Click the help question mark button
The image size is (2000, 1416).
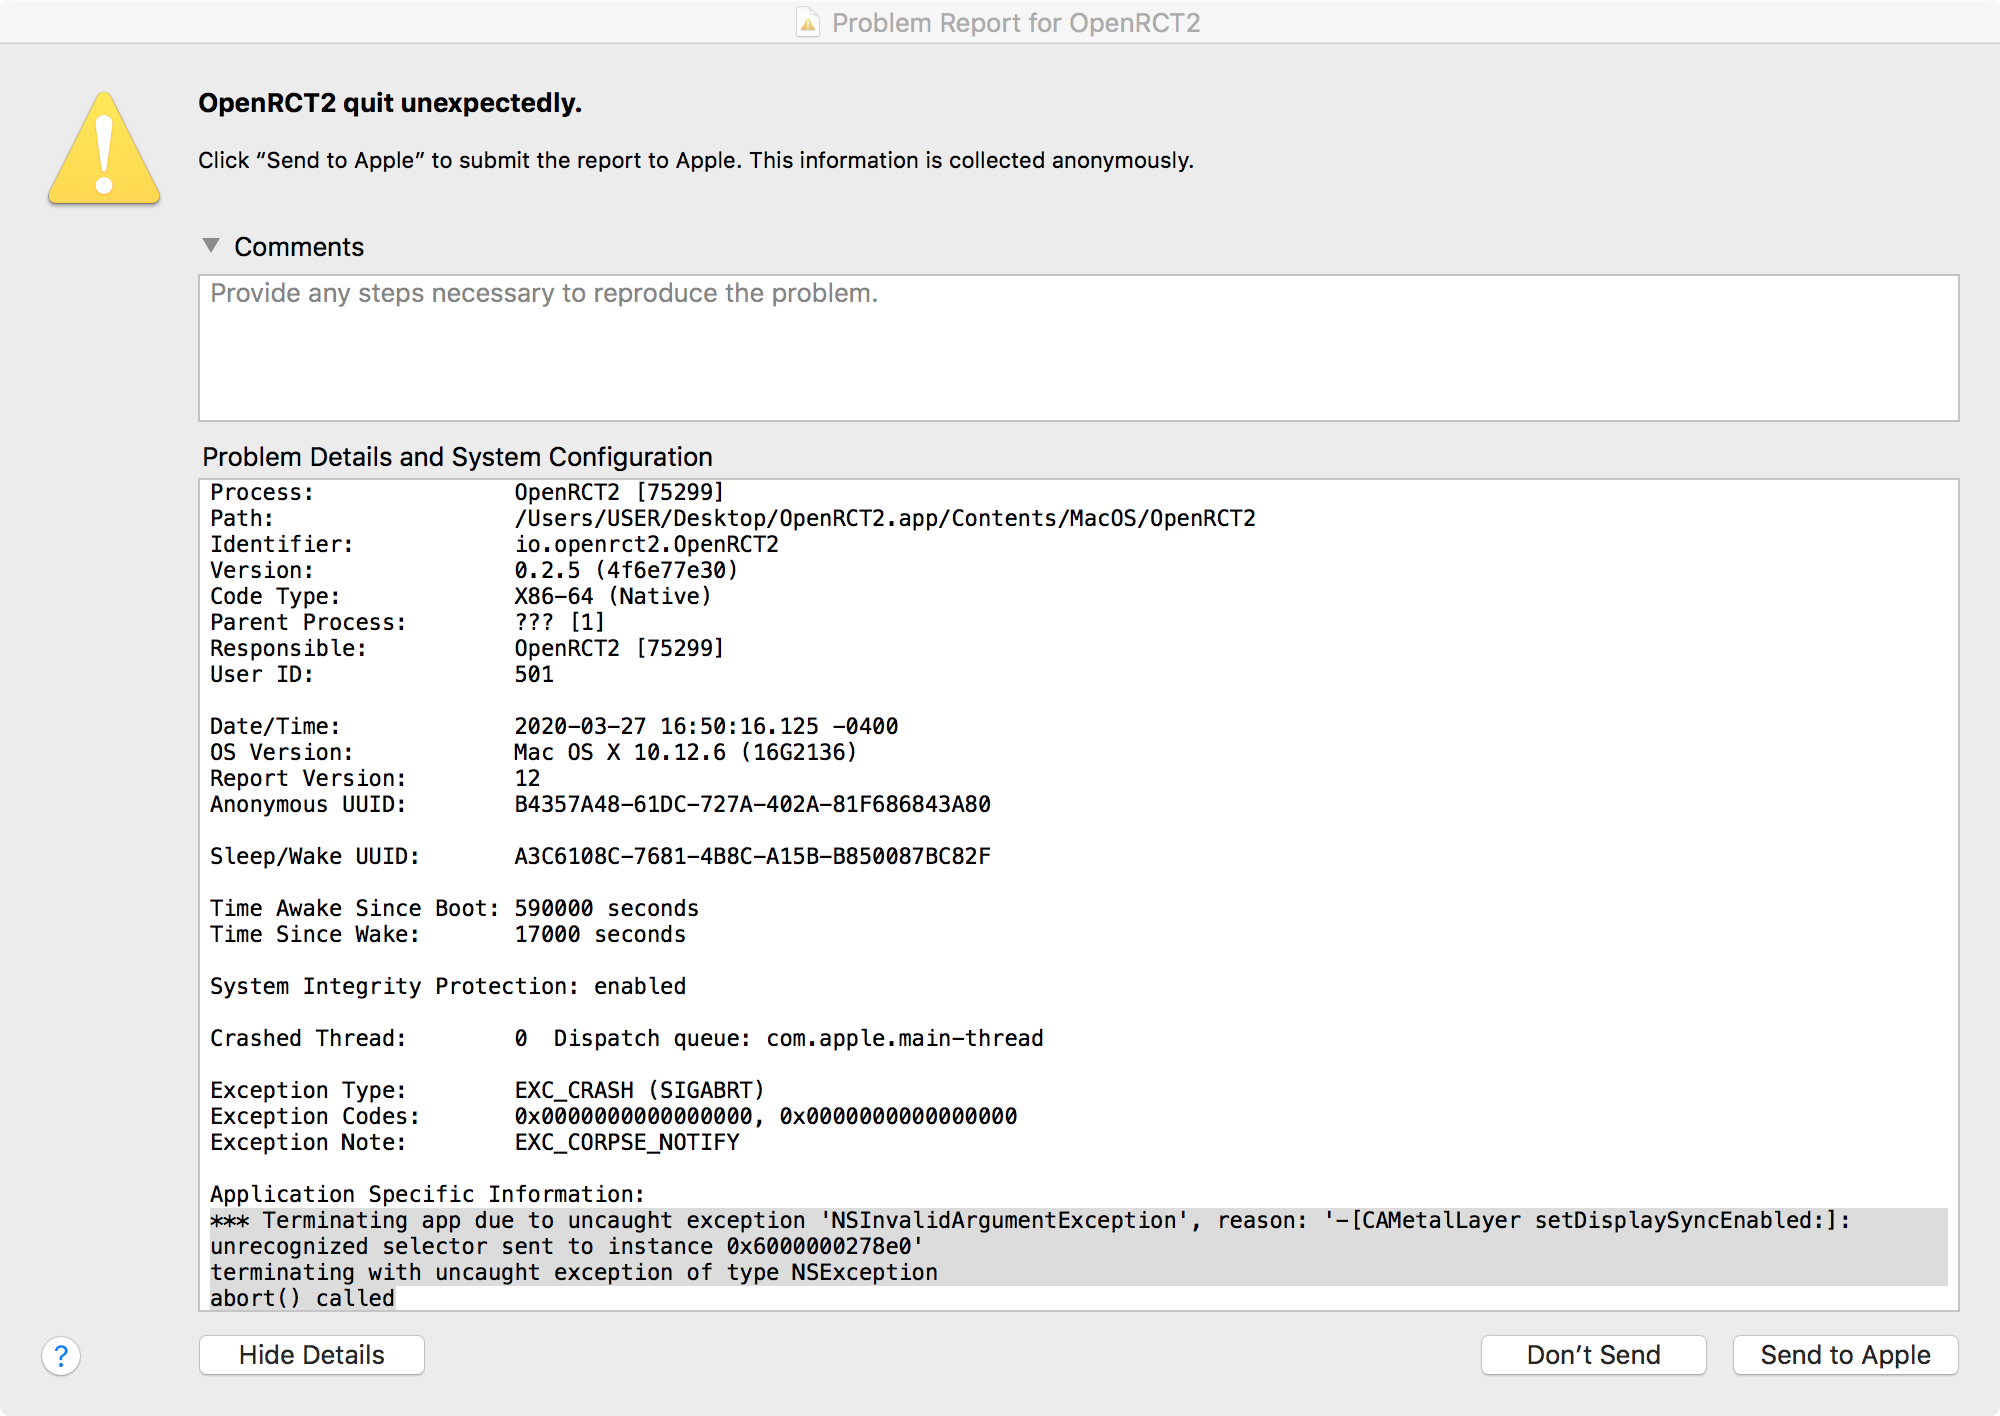(x=61, y=1356)
